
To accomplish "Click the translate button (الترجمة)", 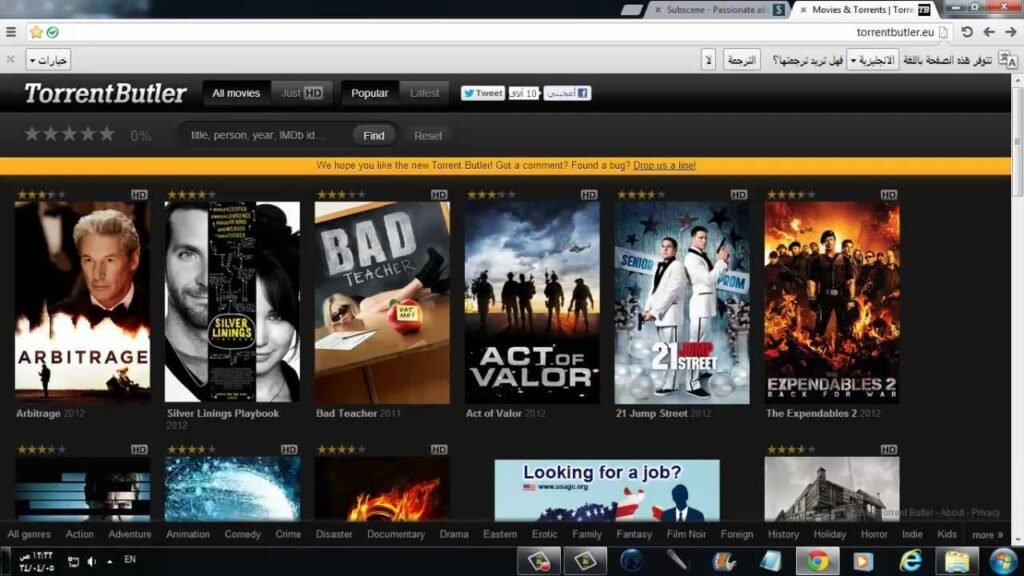I will pyautogui.click(x=741, y=60).
